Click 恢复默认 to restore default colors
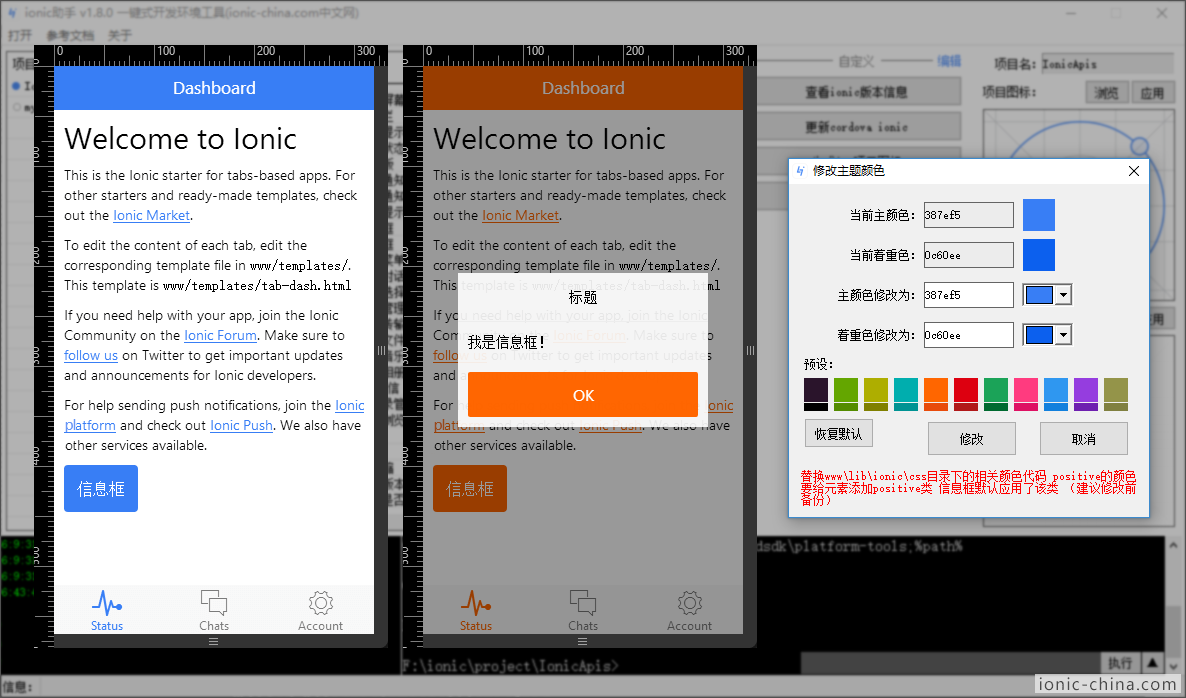The height and width of the screenshot is (698, 1186). tap(839, 434)
